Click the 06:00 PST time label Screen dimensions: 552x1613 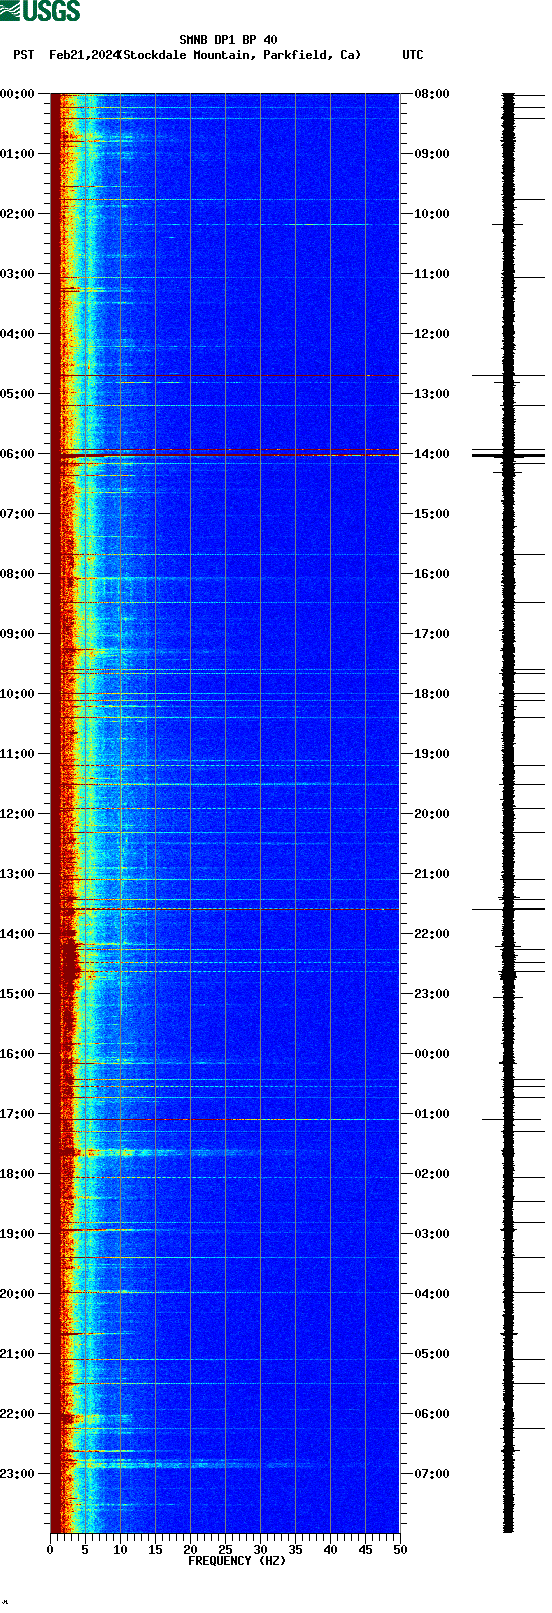coord(18,454)
